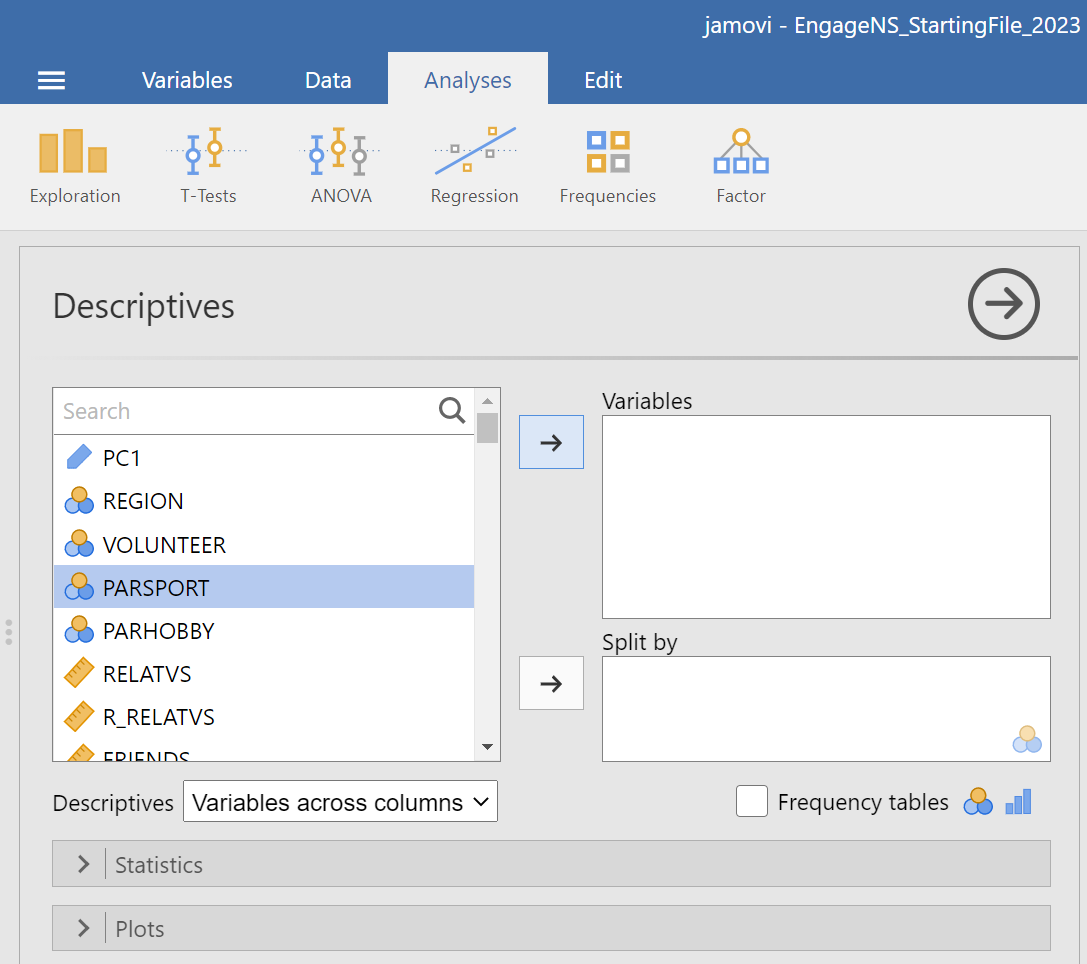This screenshot has width=1087, height=964.
Task: Select the PARSPORT variable name
Action: [x=156, y=588]
